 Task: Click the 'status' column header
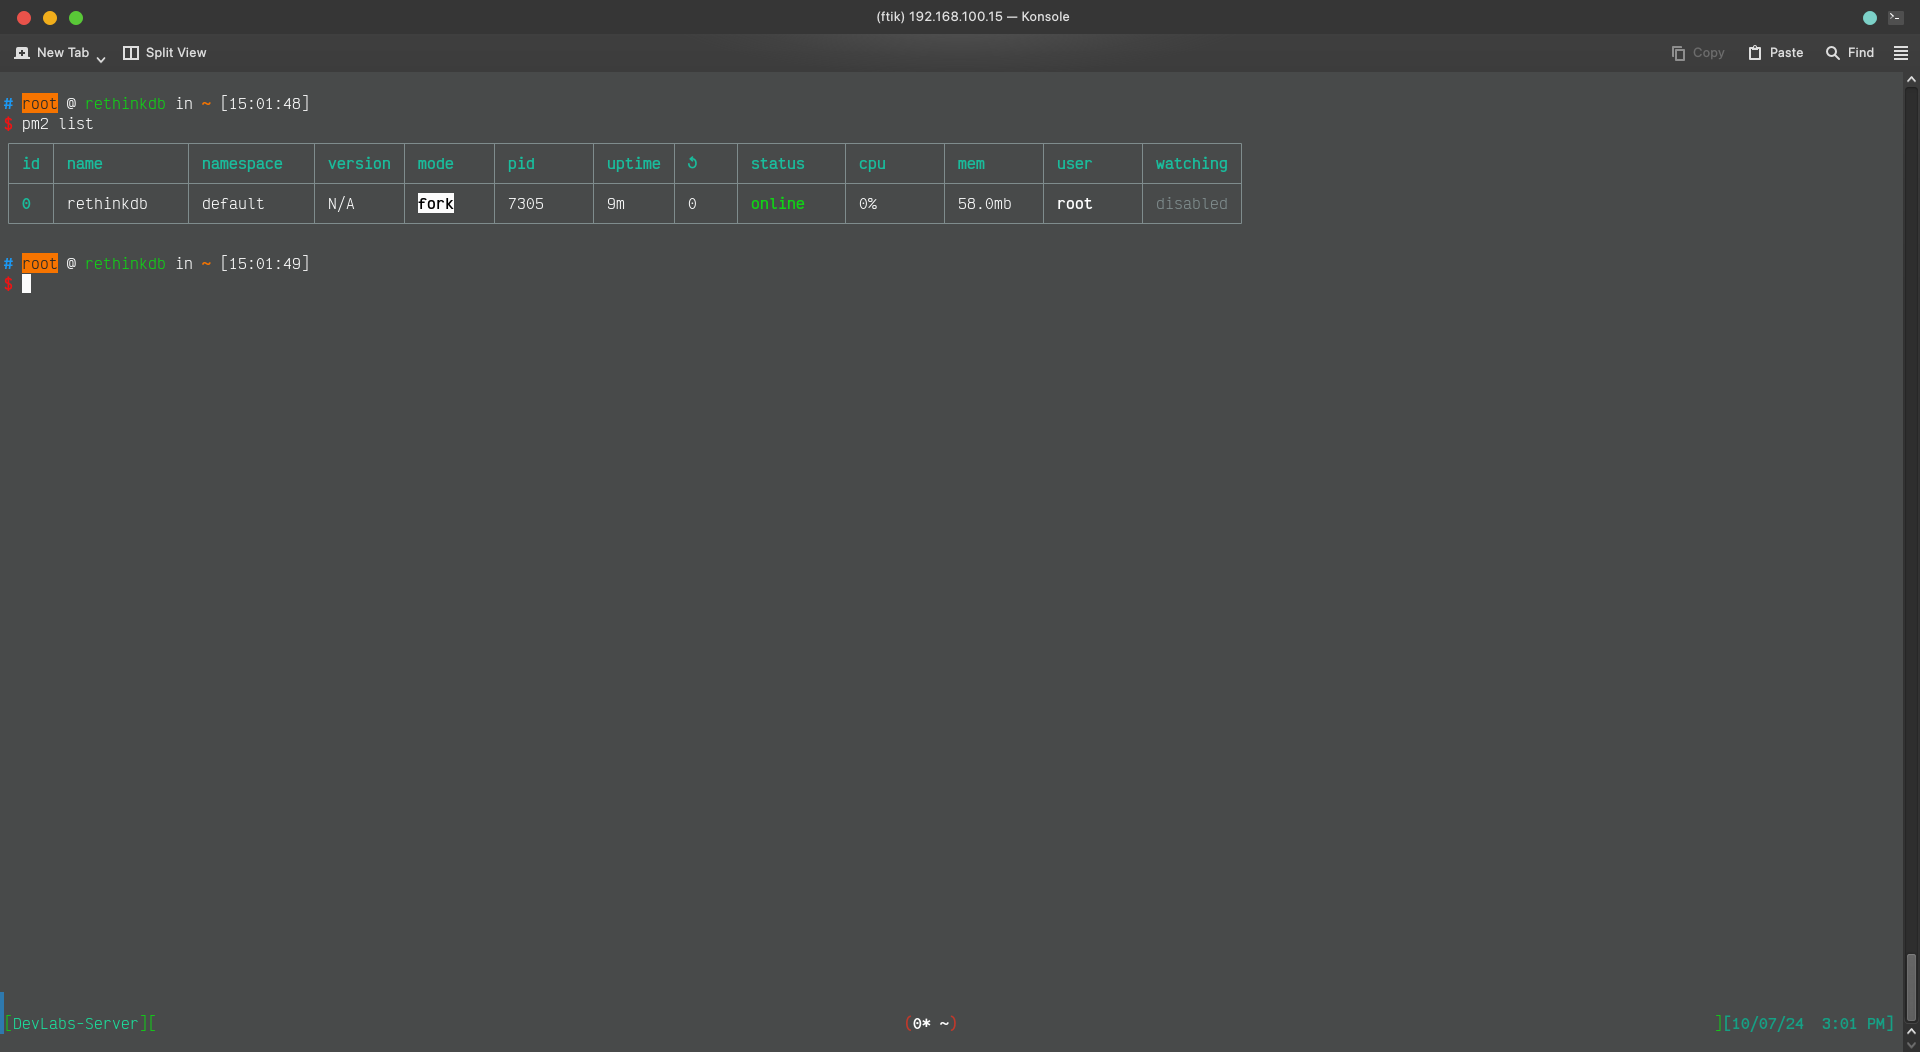777,164
